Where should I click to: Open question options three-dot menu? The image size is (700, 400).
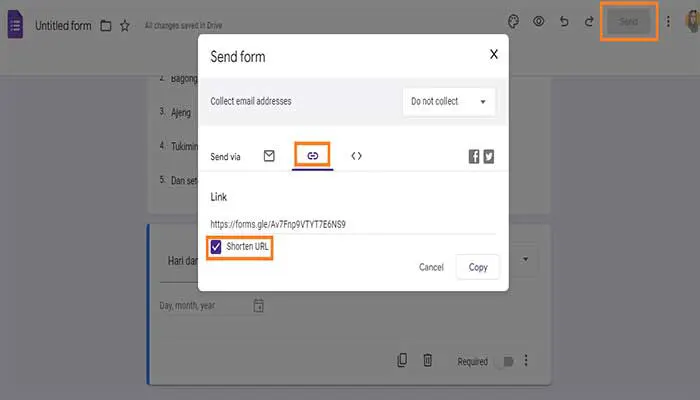[x=526, y=361]
